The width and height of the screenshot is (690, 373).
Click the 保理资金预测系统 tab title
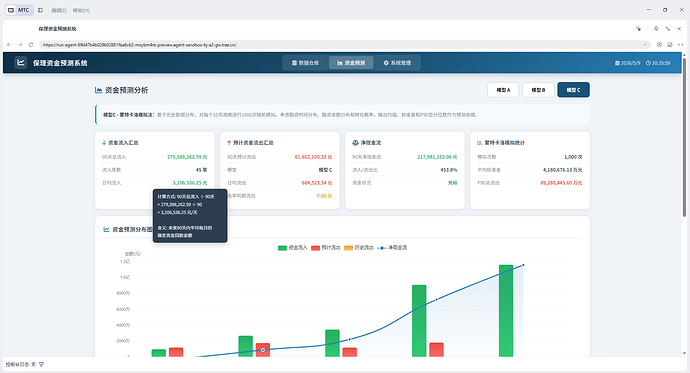(57, 29)
